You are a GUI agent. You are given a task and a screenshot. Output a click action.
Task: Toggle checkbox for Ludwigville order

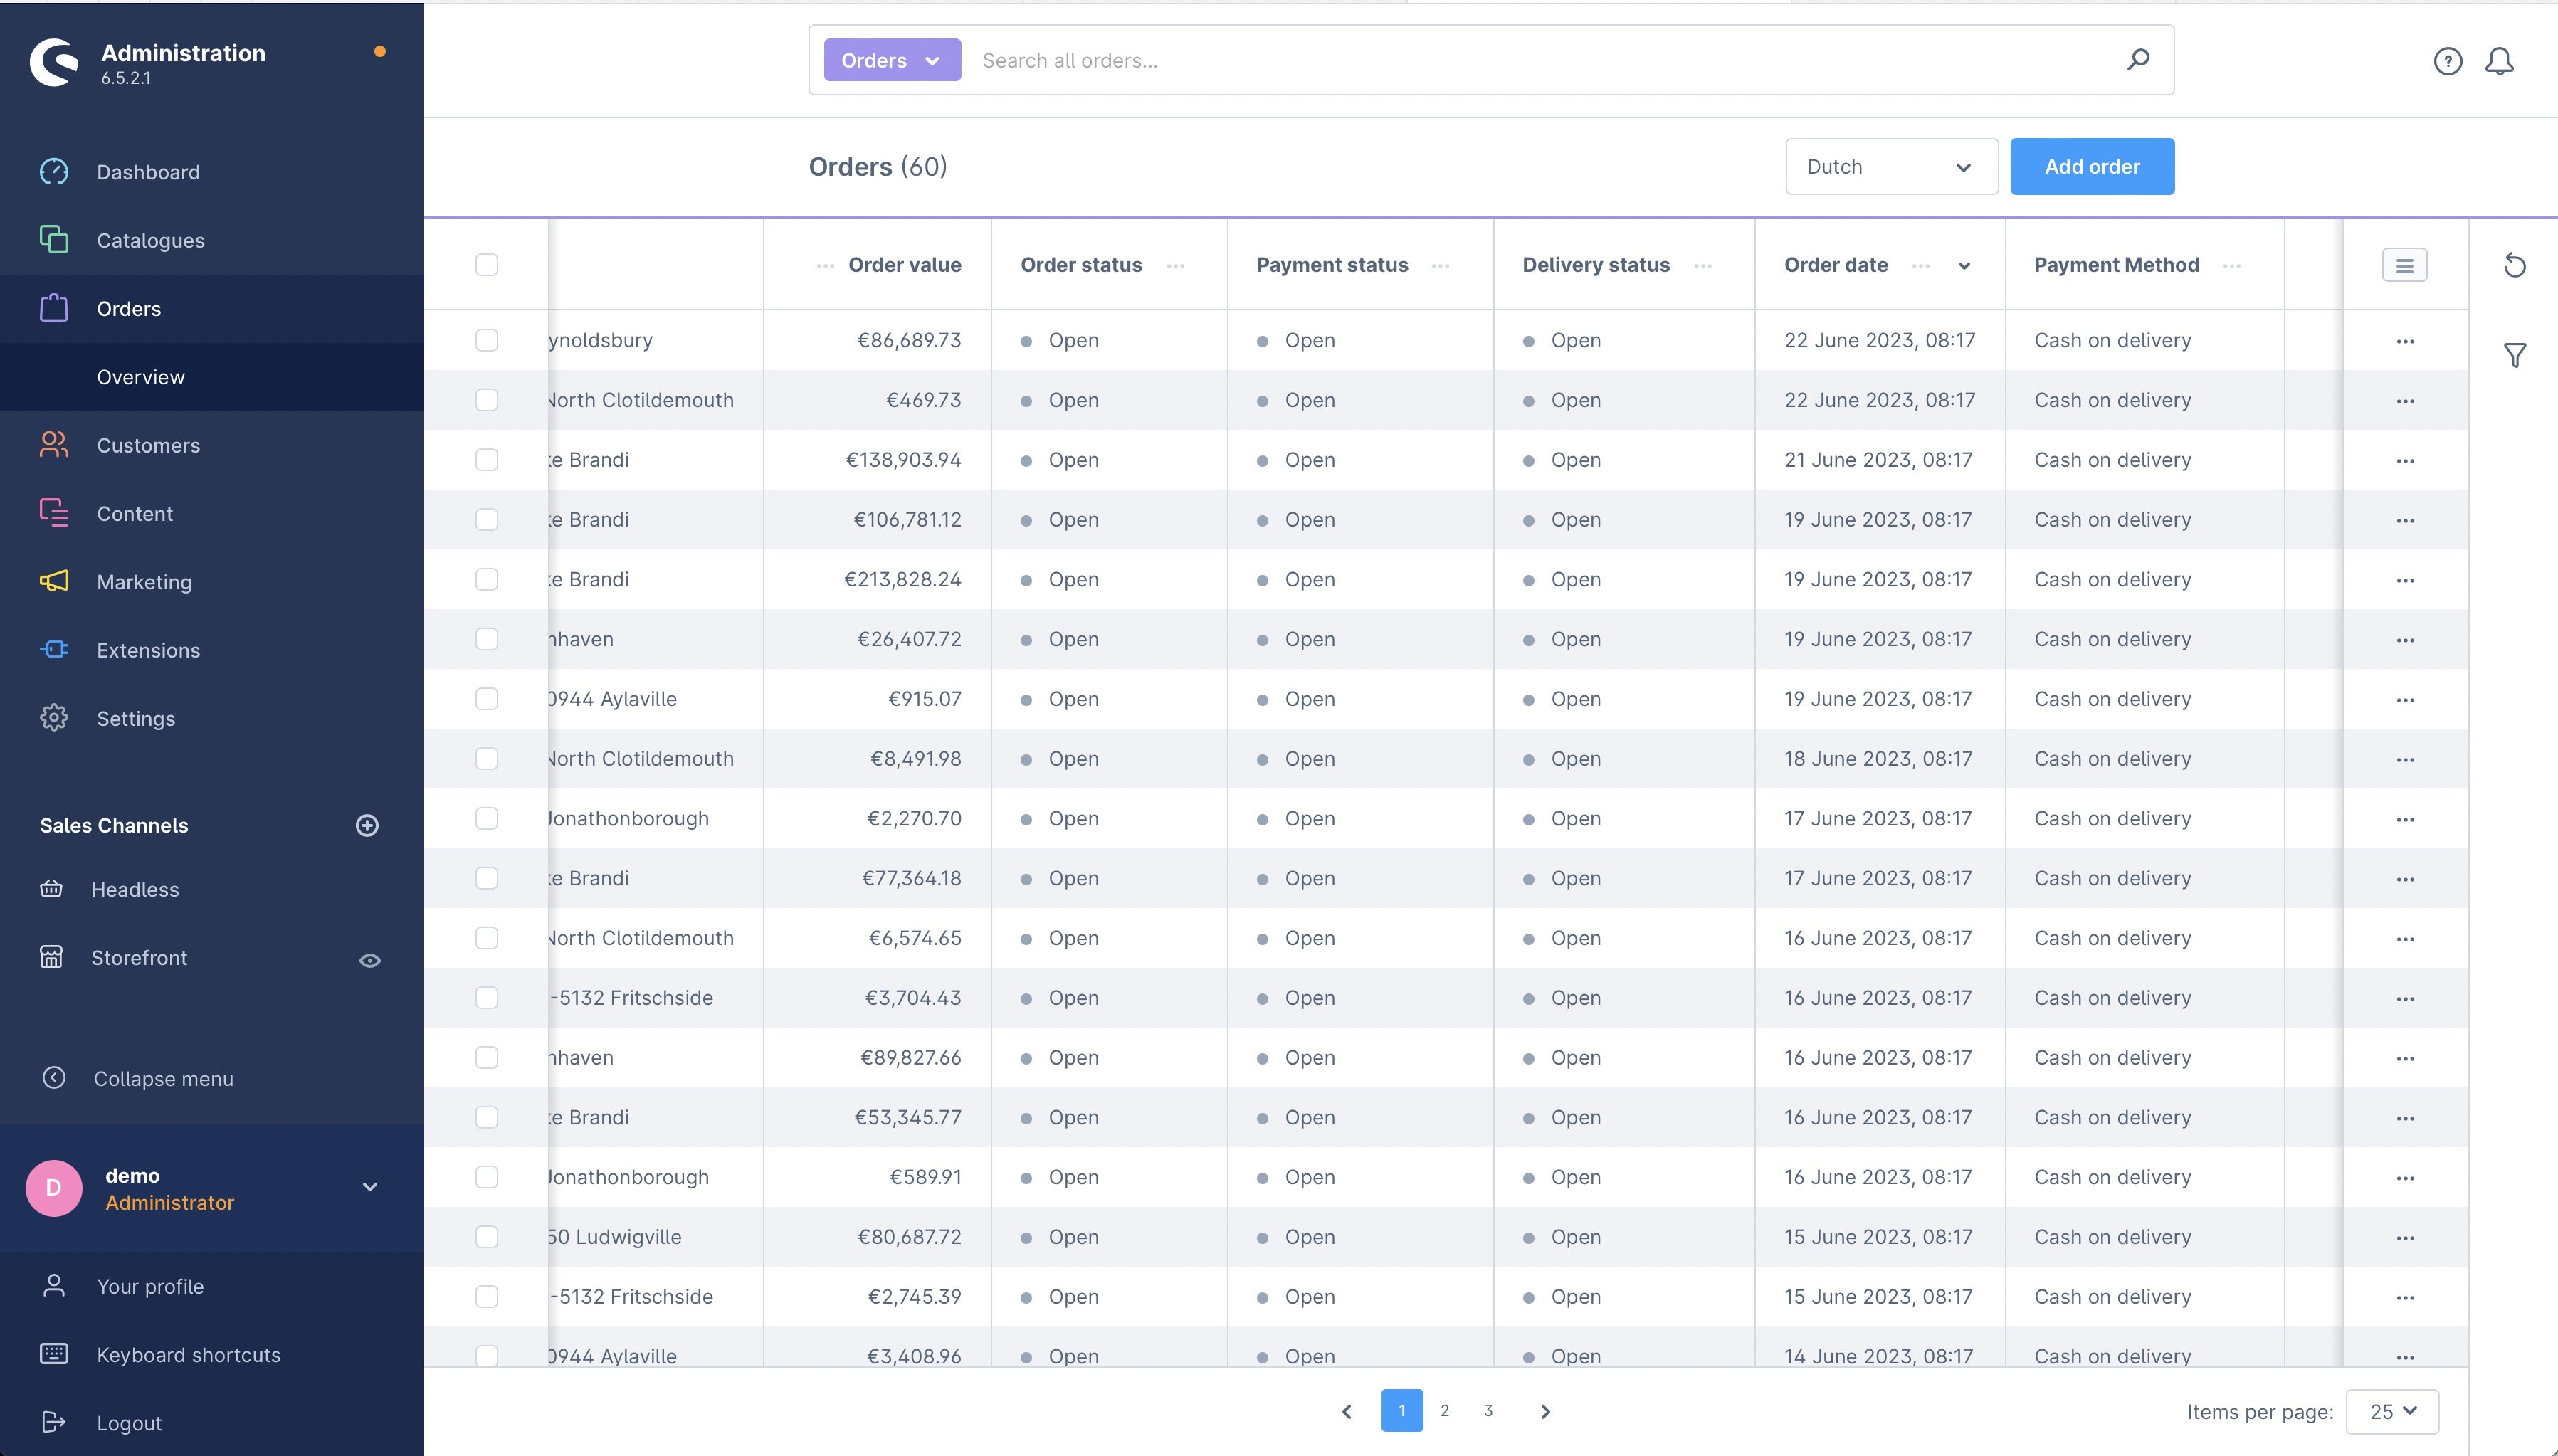pos(487,1236)
